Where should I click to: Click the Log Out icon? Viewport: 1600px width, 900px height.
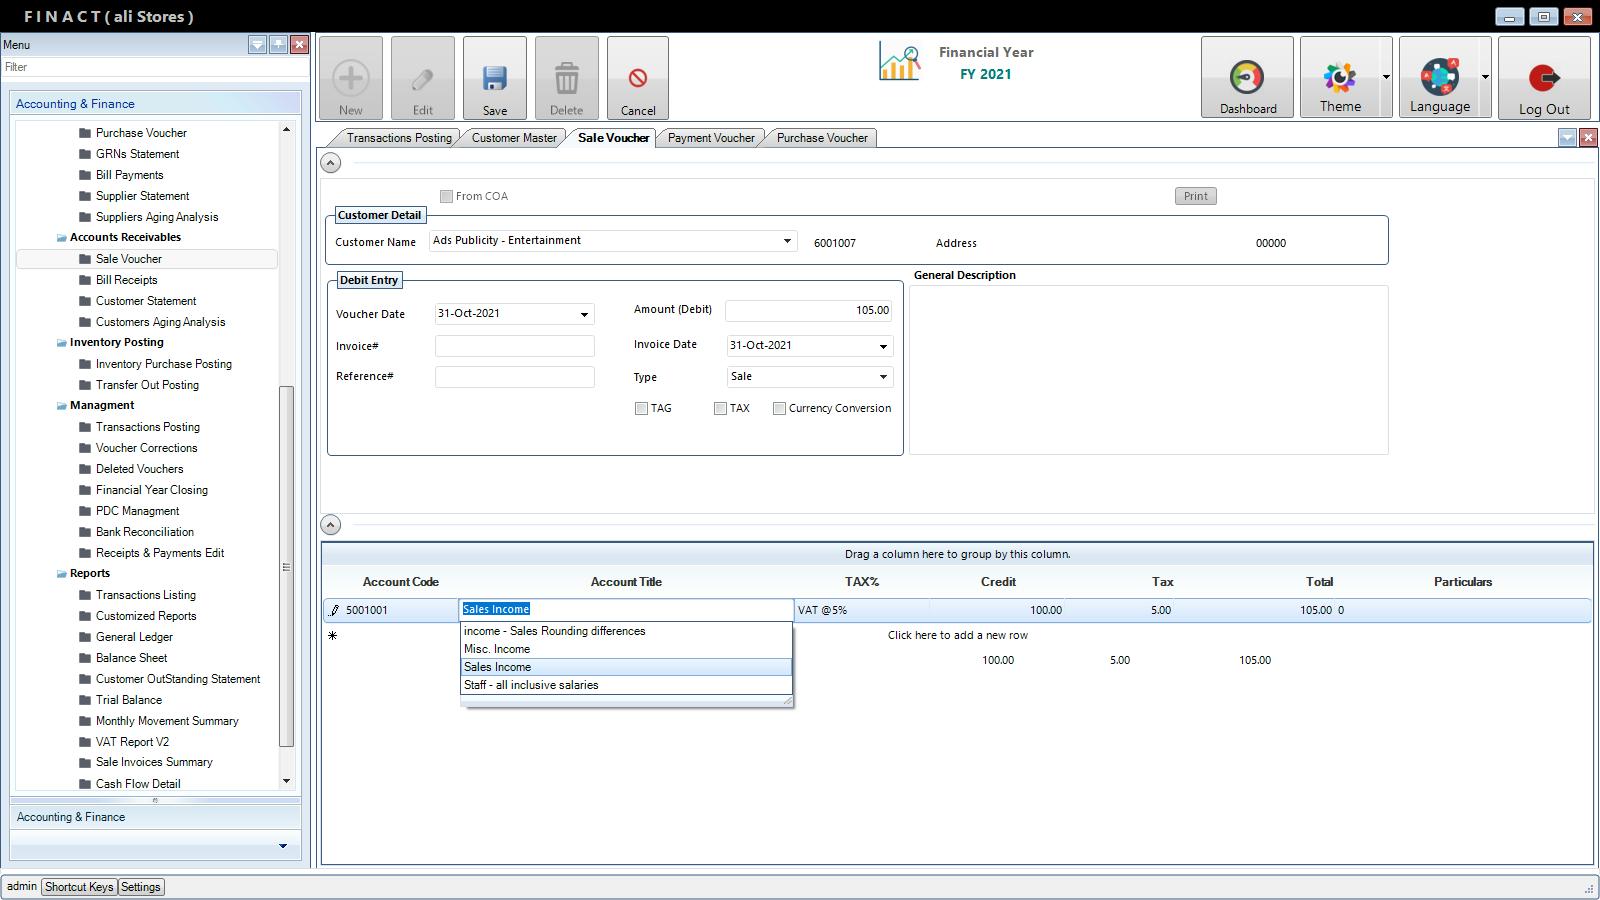point(1543,78)
